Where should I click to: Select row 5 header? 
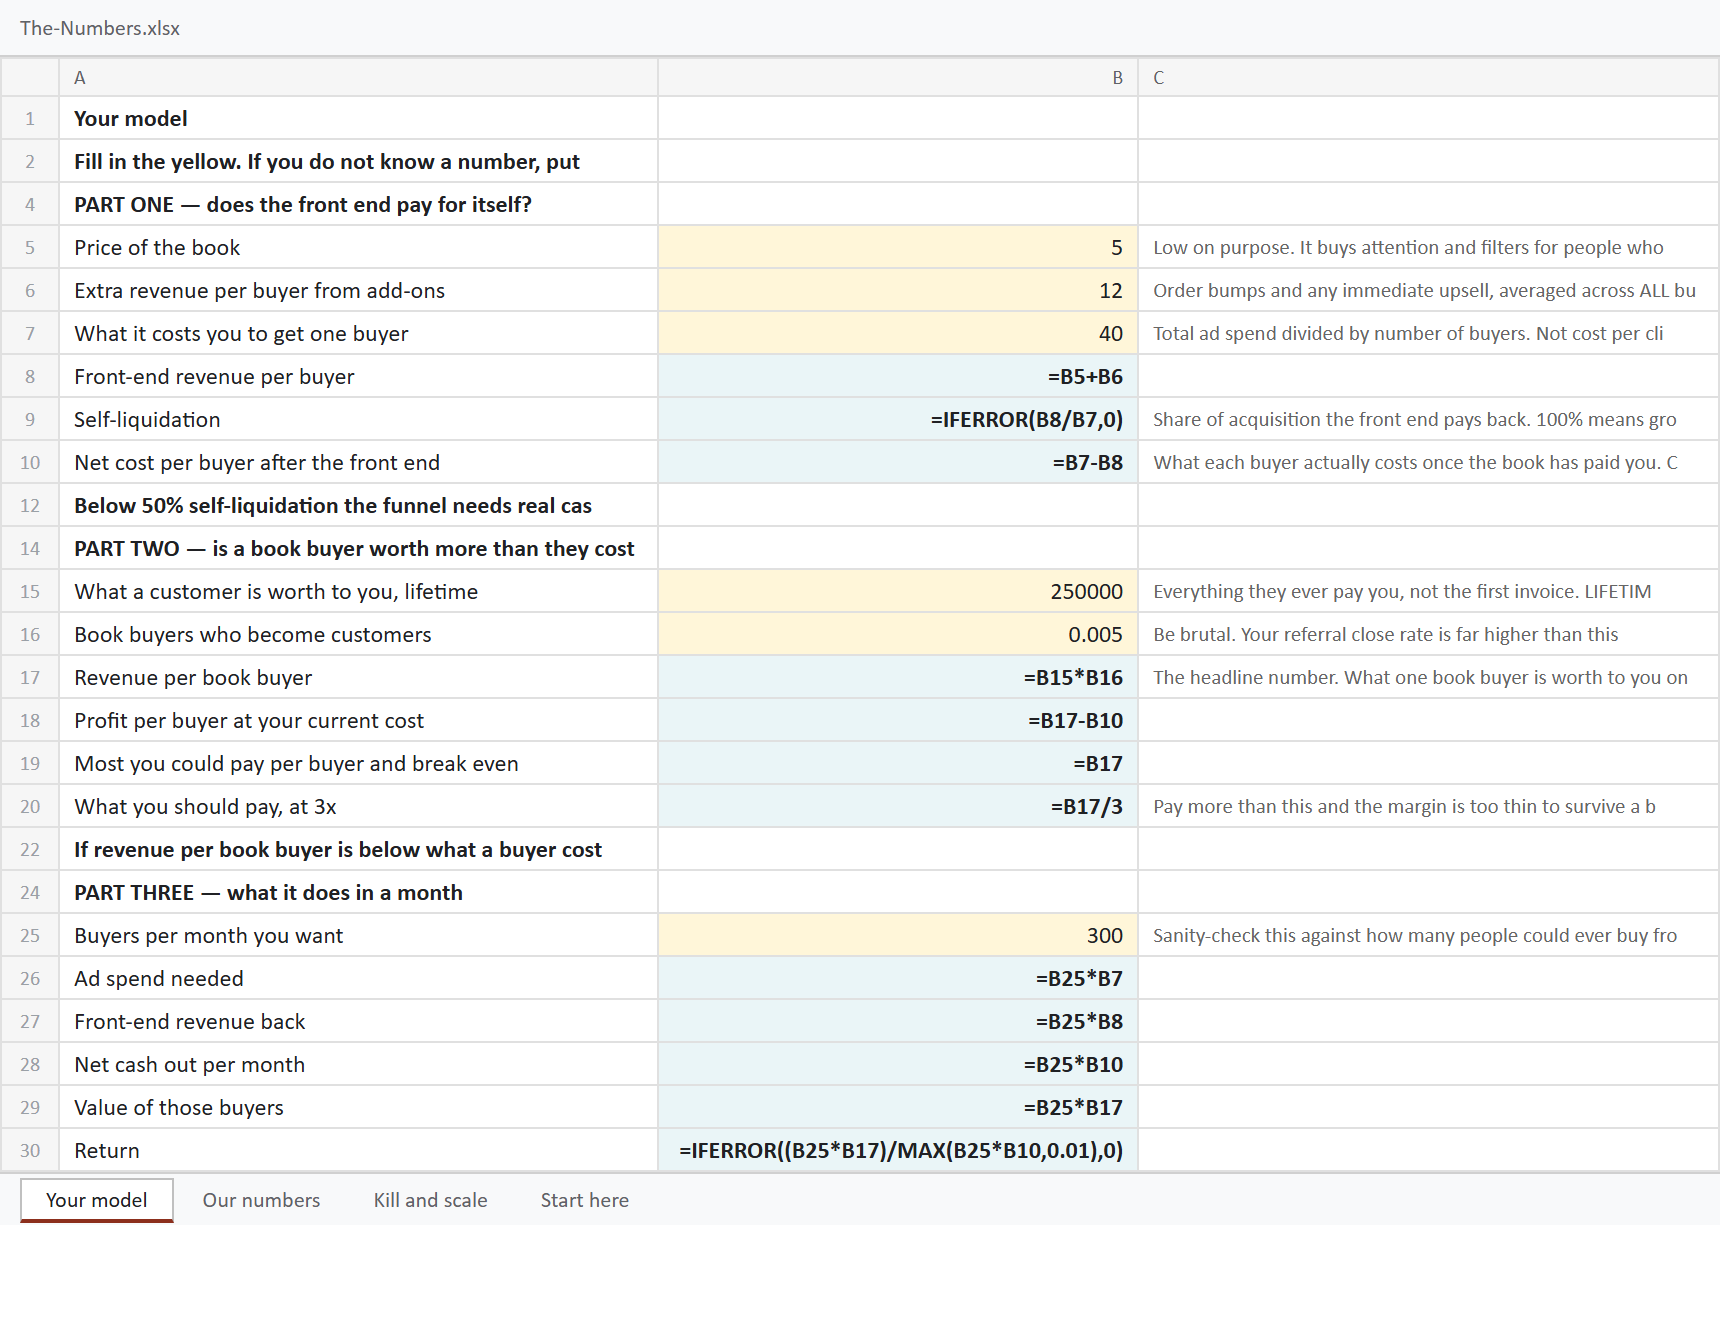click(x=30, y=247)
